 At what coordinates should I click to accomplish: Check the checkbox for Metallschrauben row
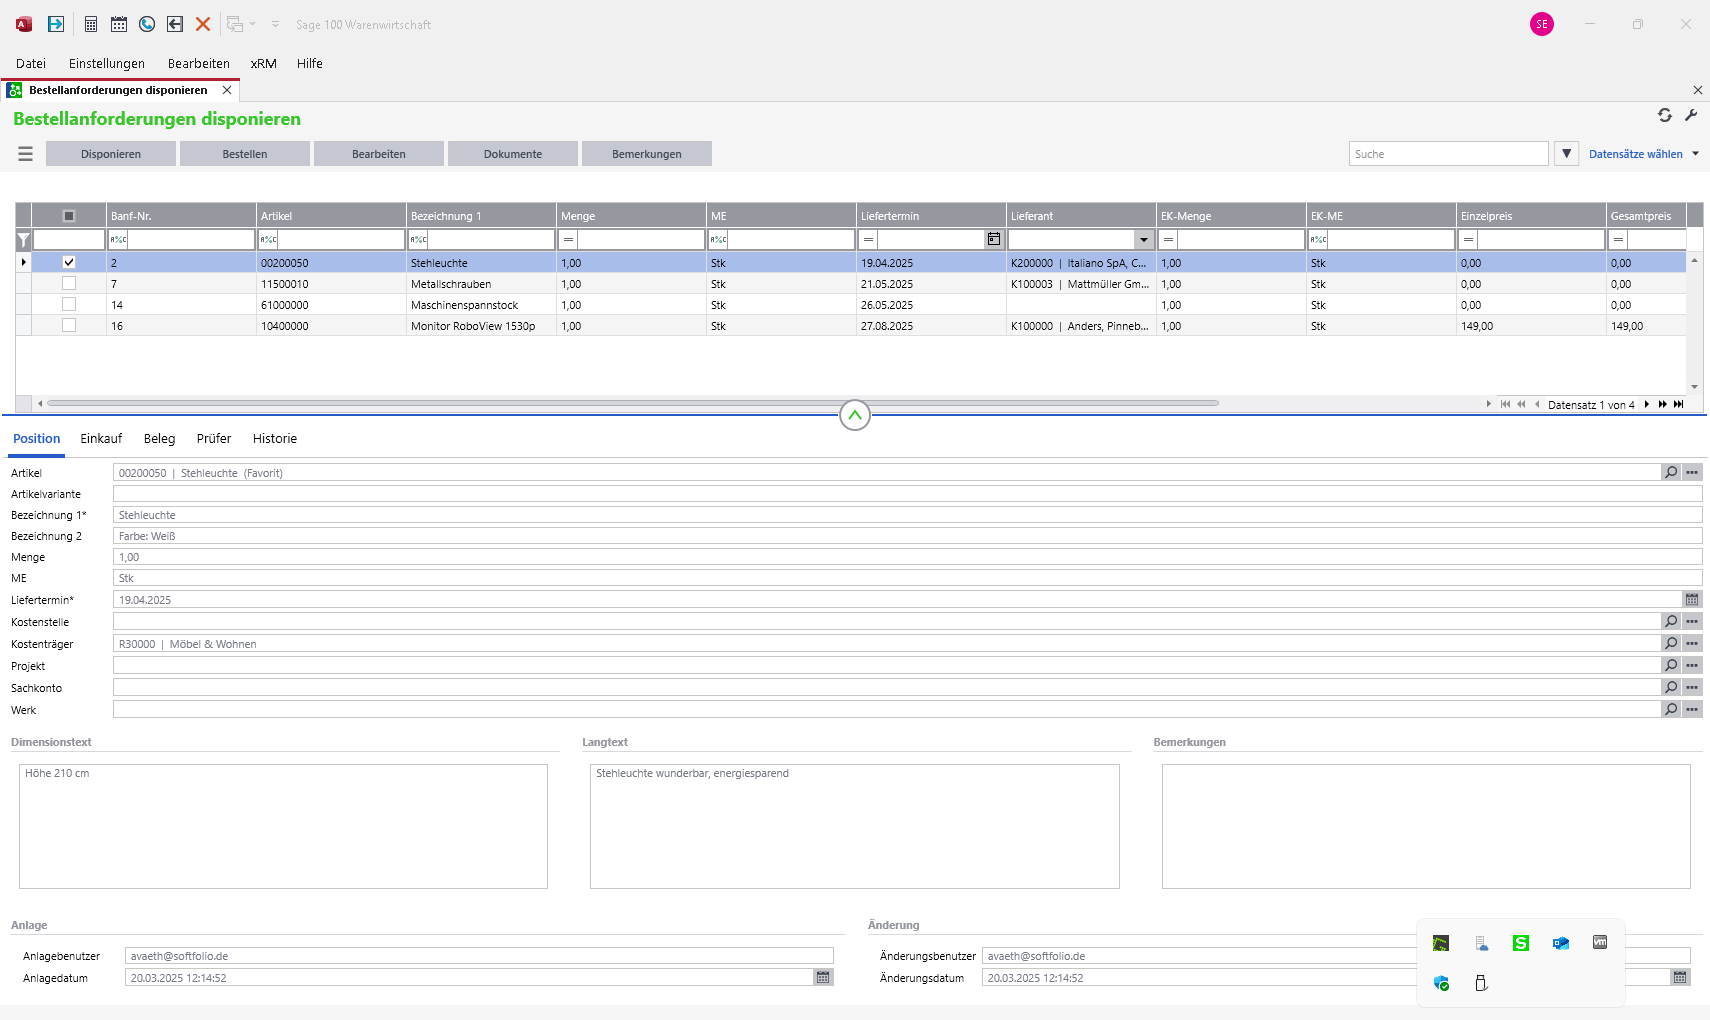pos(69,284)
